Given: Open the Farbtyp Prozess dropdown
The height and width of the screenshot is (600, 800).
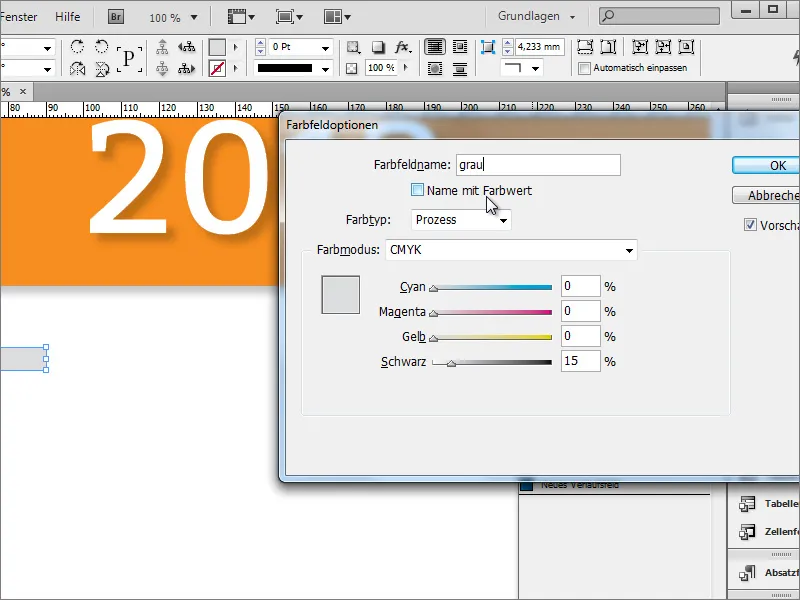Looking at the screenshot, I should click(x=461, y=220).
